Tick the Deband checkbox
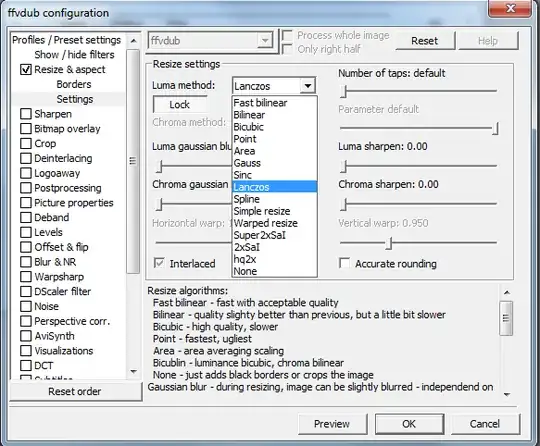The image size is (540, 446). 26,218
